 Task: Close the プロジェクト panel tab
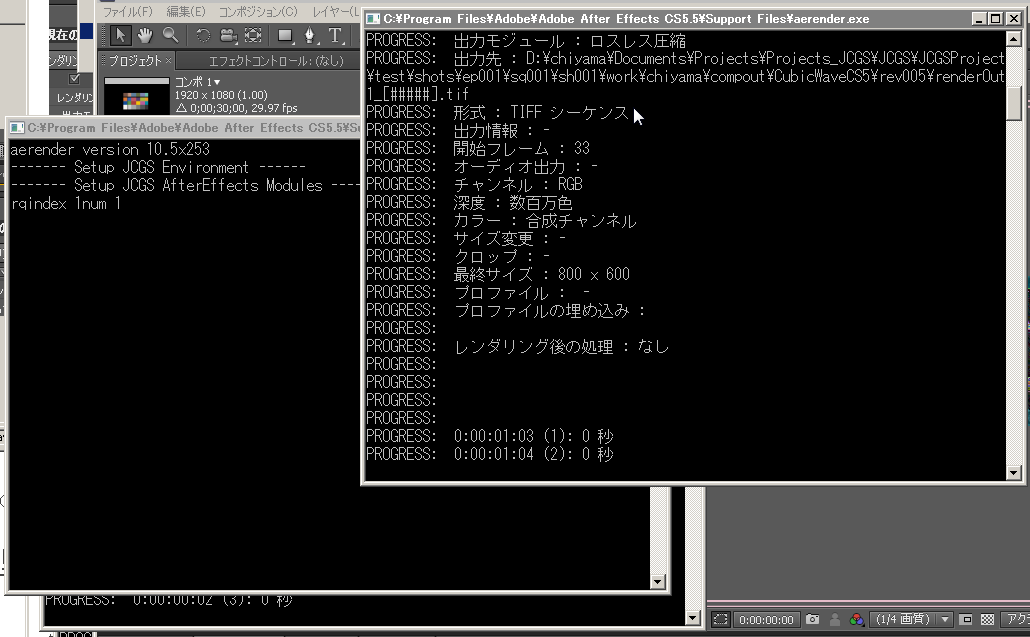(x=169, y=60)
